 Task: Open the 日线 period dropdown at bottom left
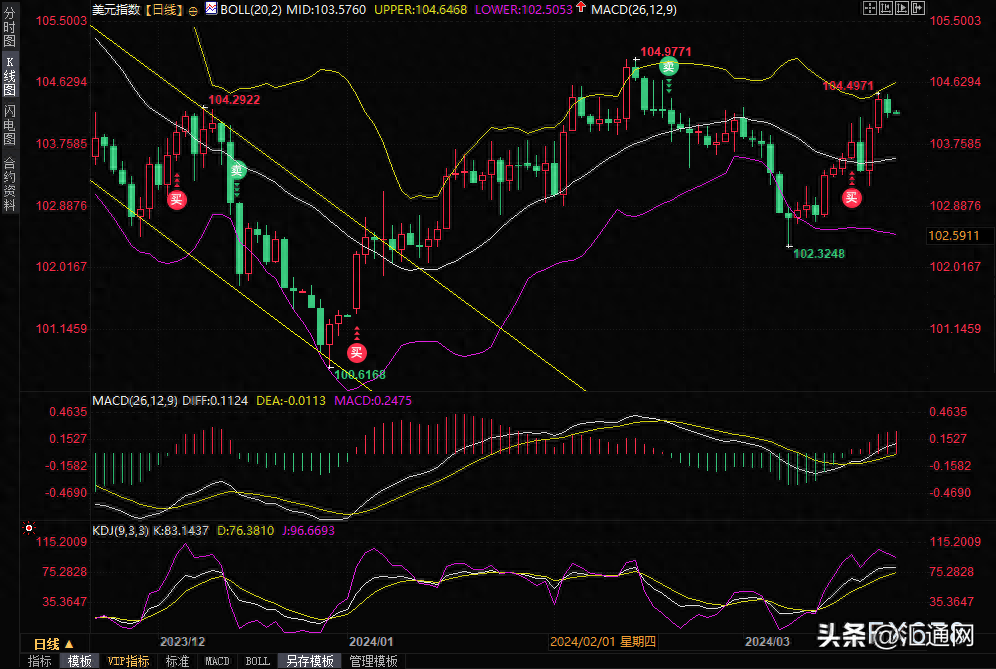click(53, 643)
